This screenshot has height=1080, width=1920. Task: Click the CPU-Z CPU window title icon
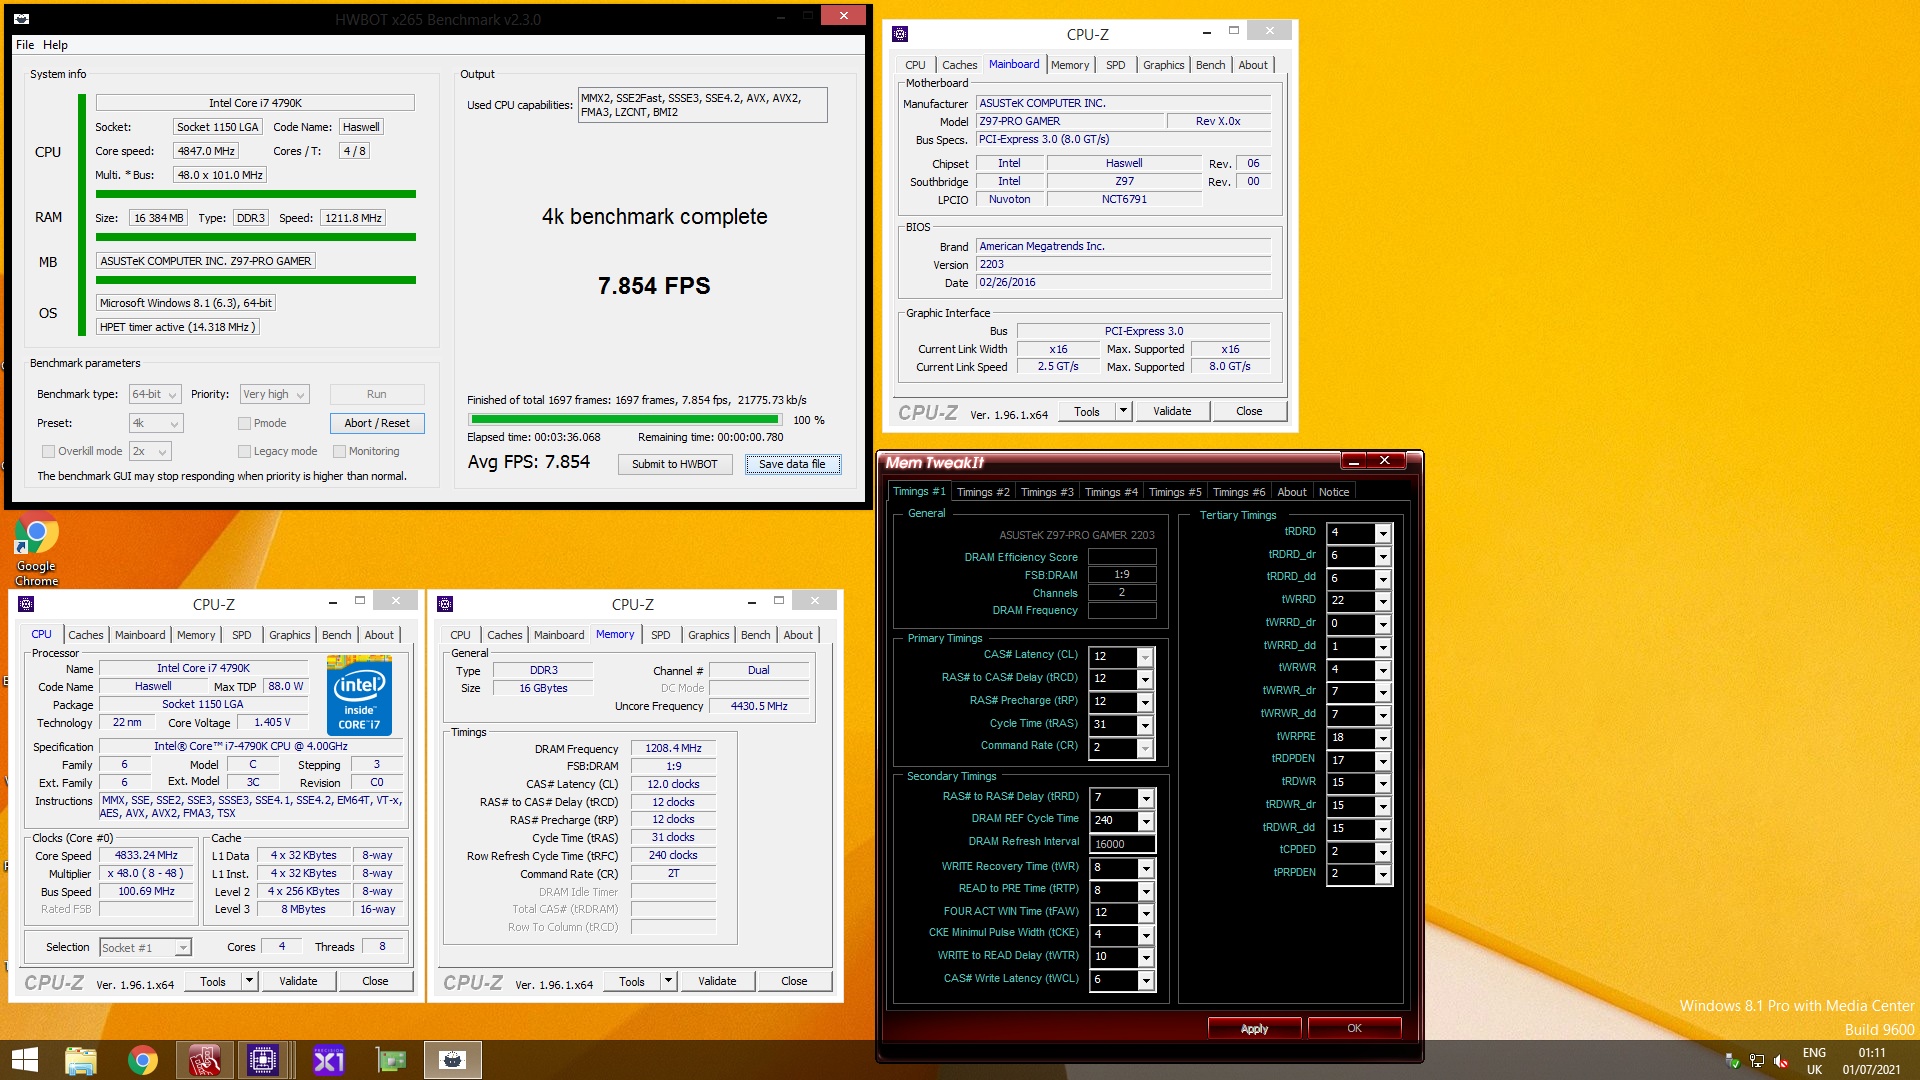(27, 604)
